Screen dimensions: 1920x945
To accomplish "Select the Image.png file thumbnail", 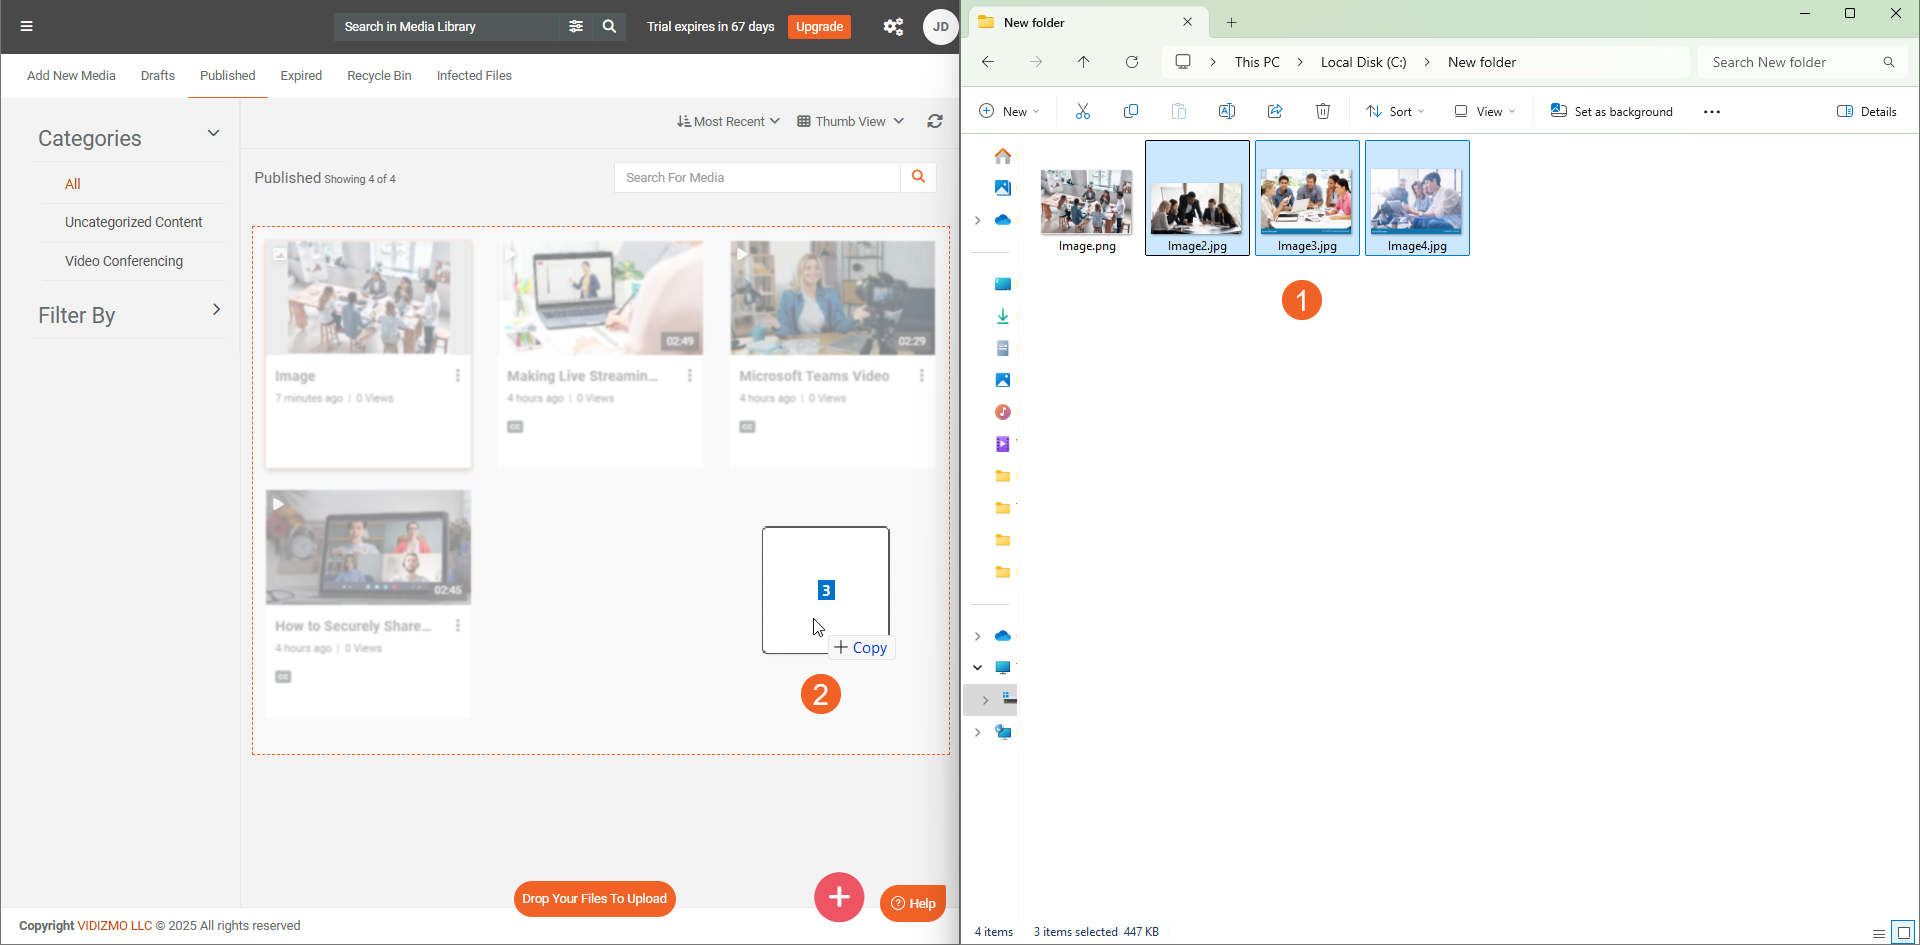I will 1086,203.
